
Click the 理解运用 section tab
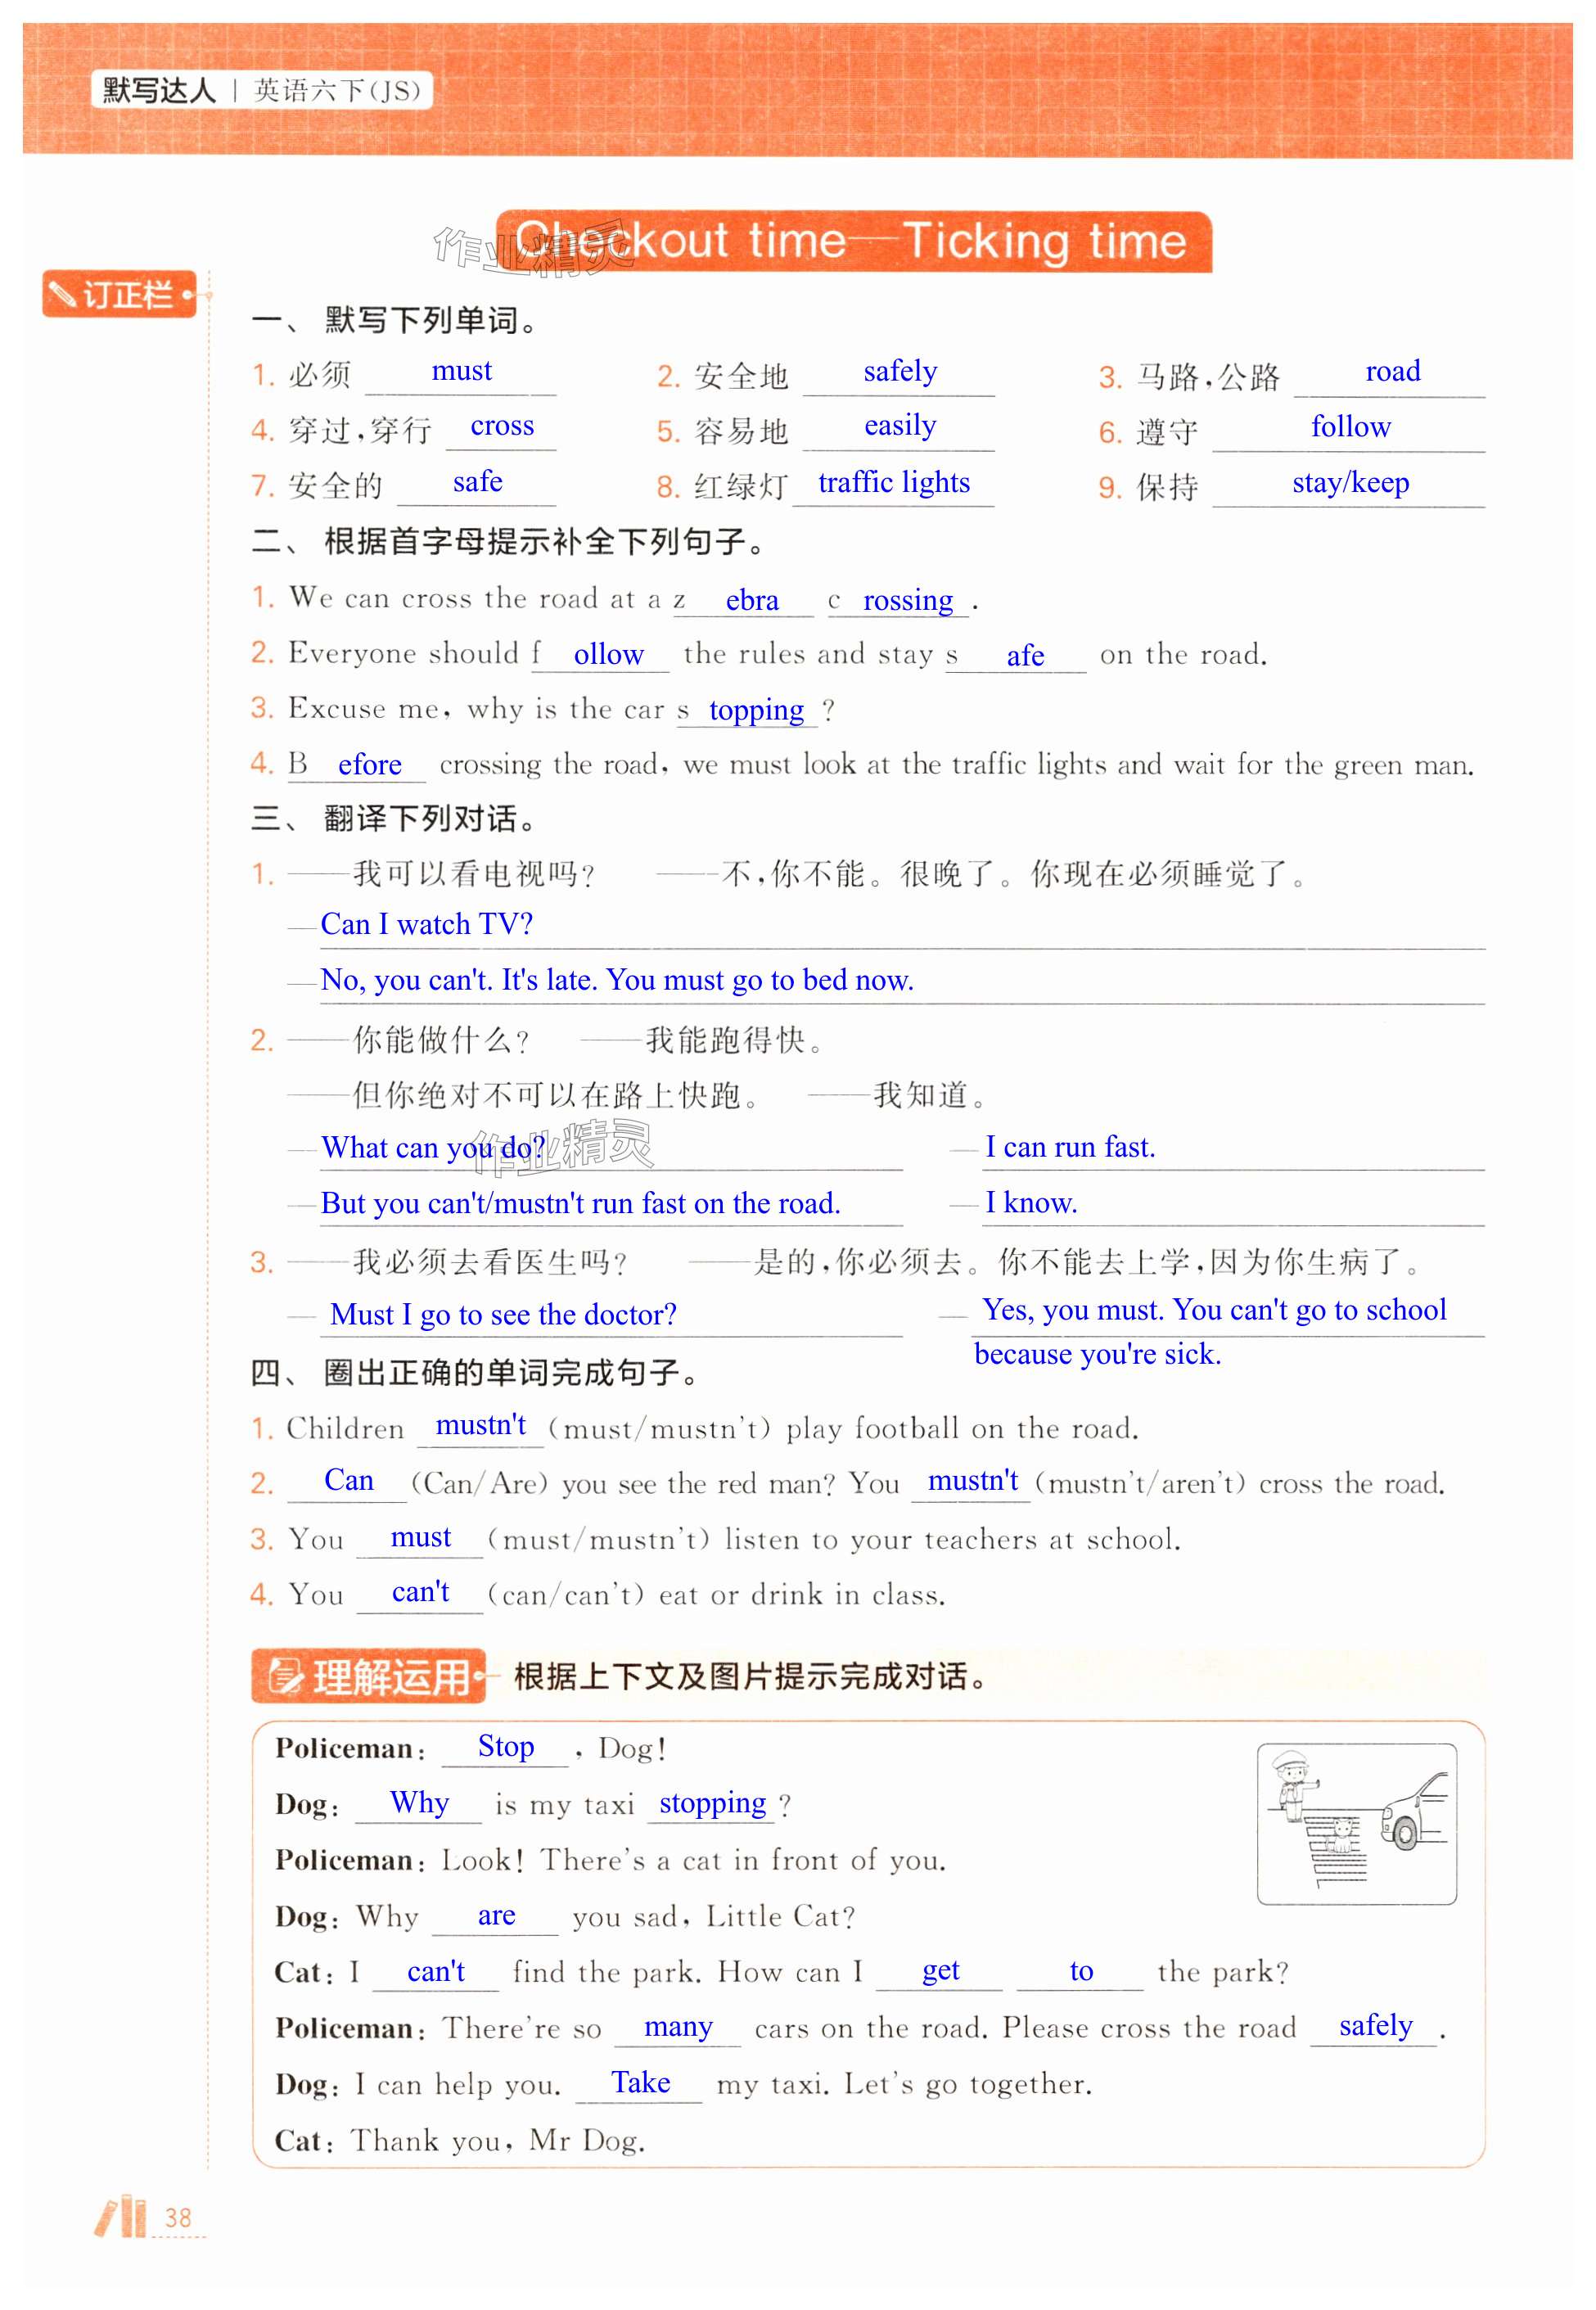point(368,1677)
